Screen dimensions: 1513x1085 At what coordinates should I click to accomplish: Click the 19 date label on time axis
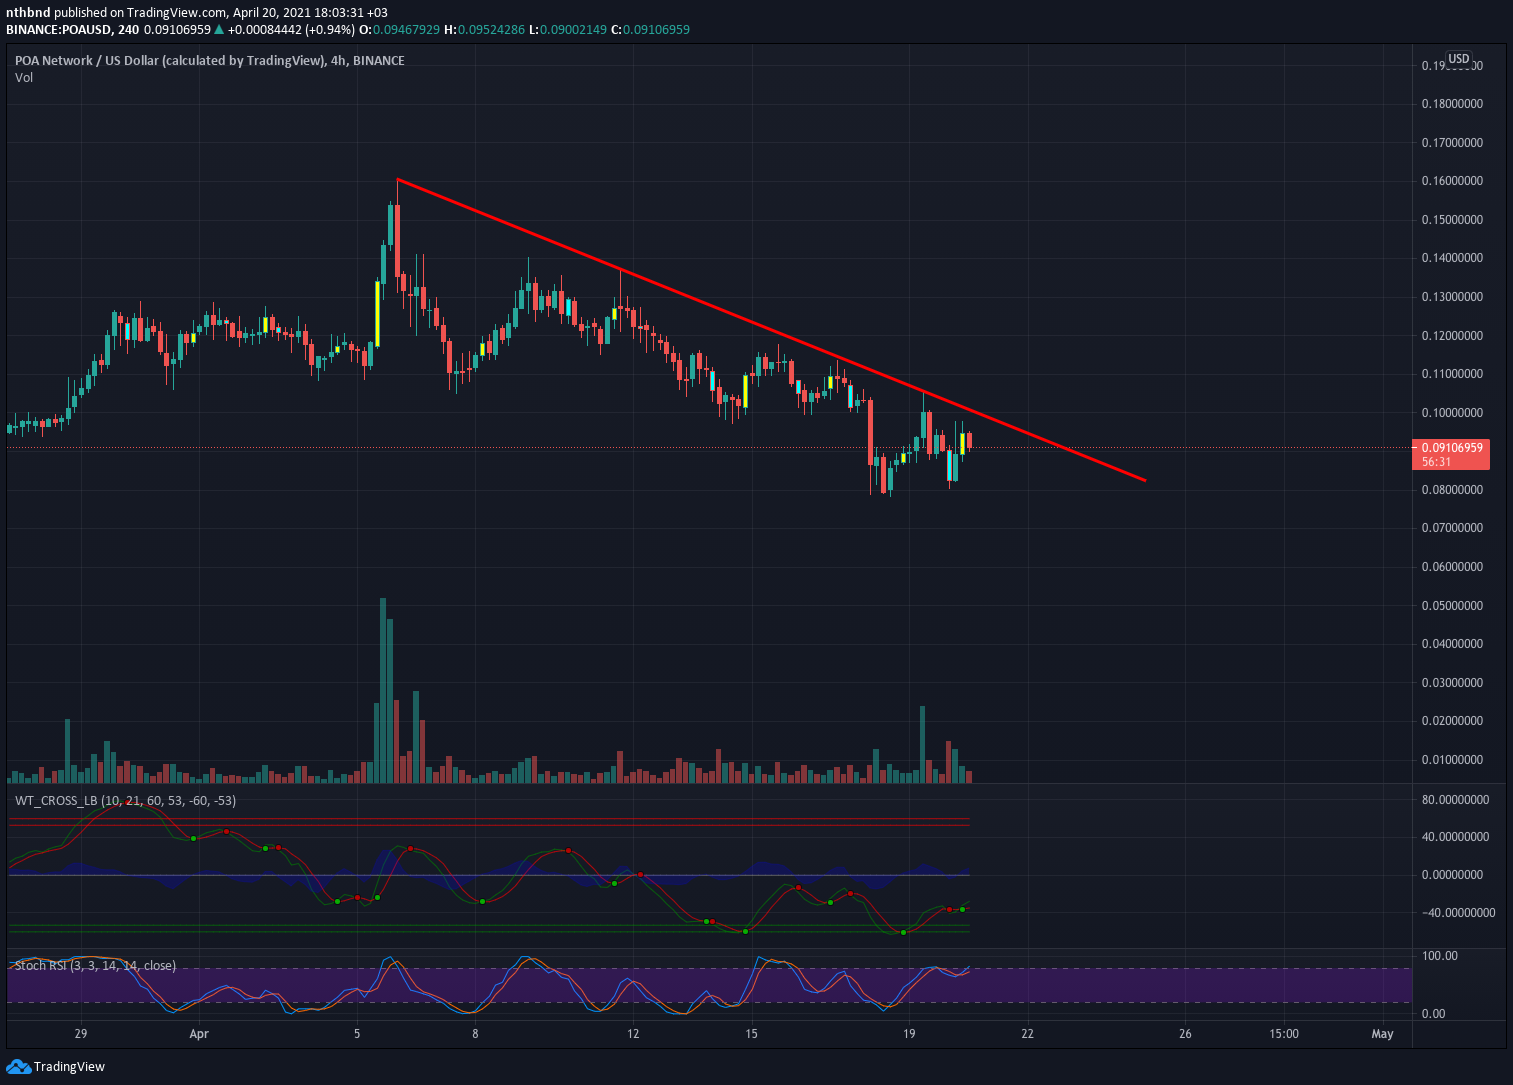[909, 1034]
